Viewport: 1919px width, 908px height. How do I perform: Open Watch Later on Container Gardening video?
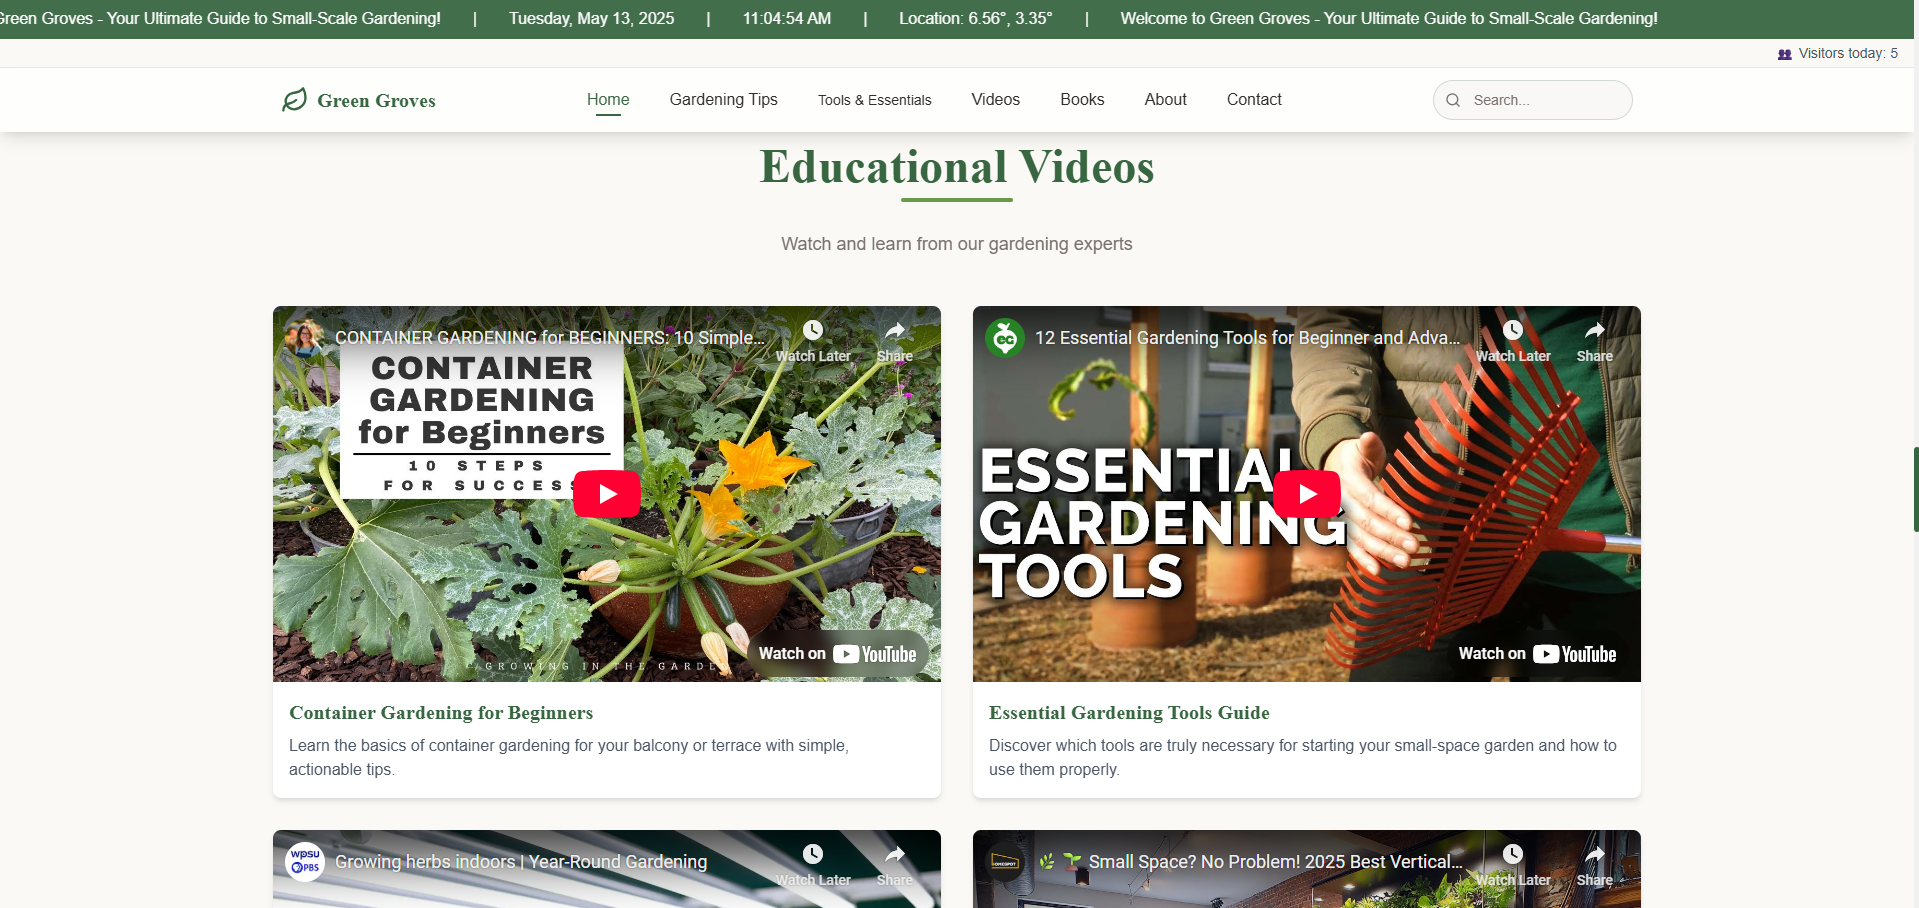812,330
